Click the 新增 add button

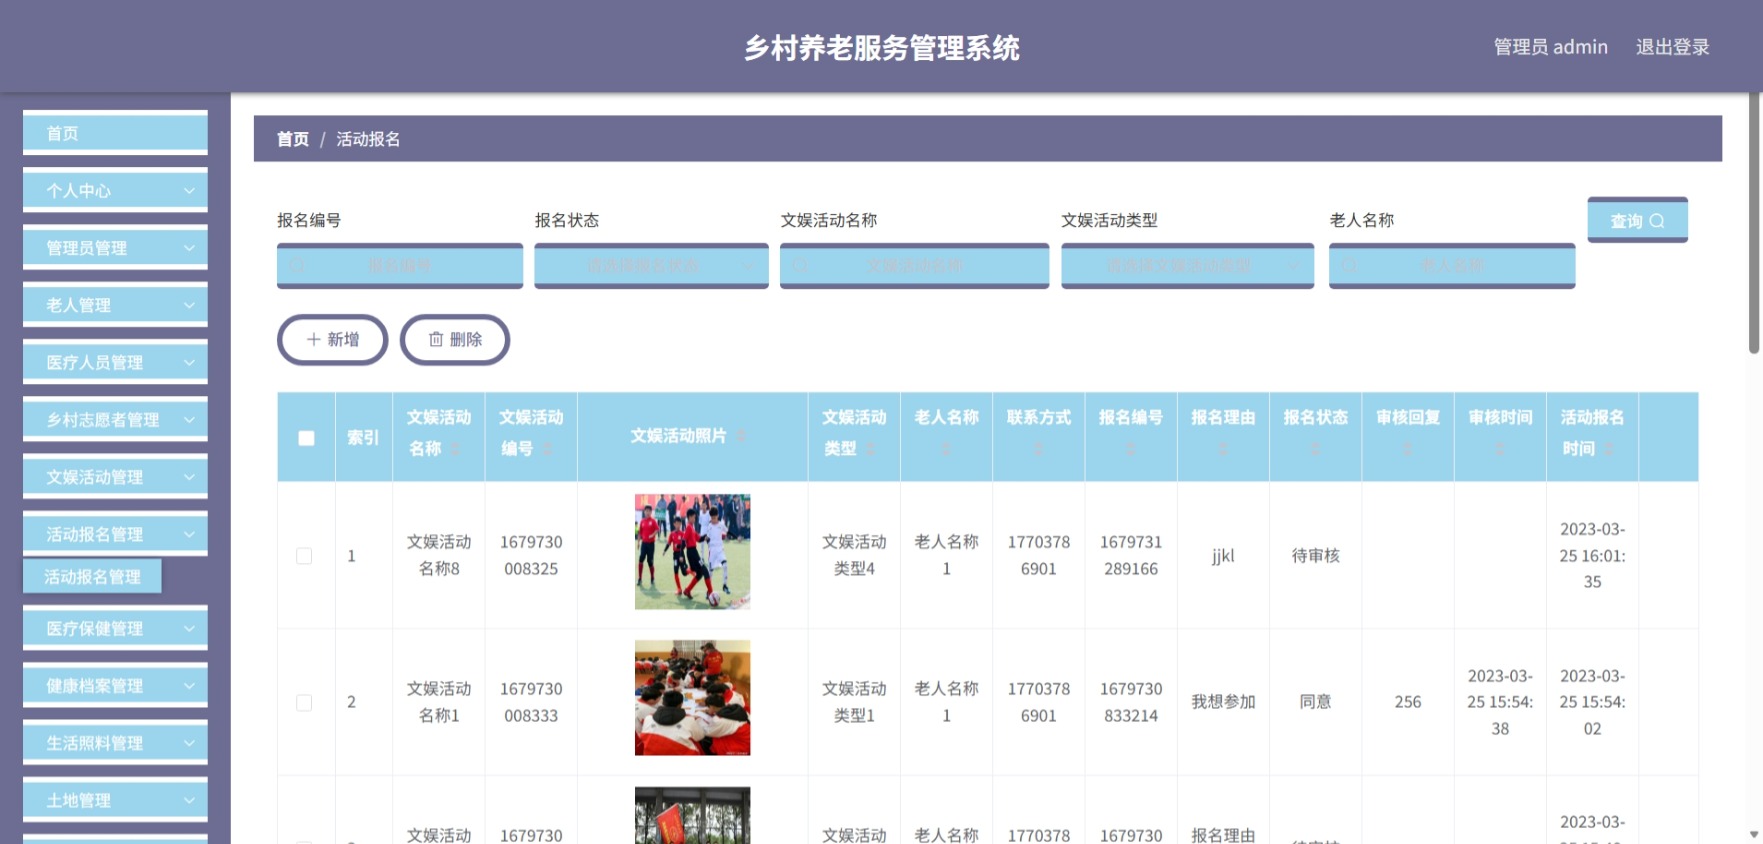pos(332,340)
